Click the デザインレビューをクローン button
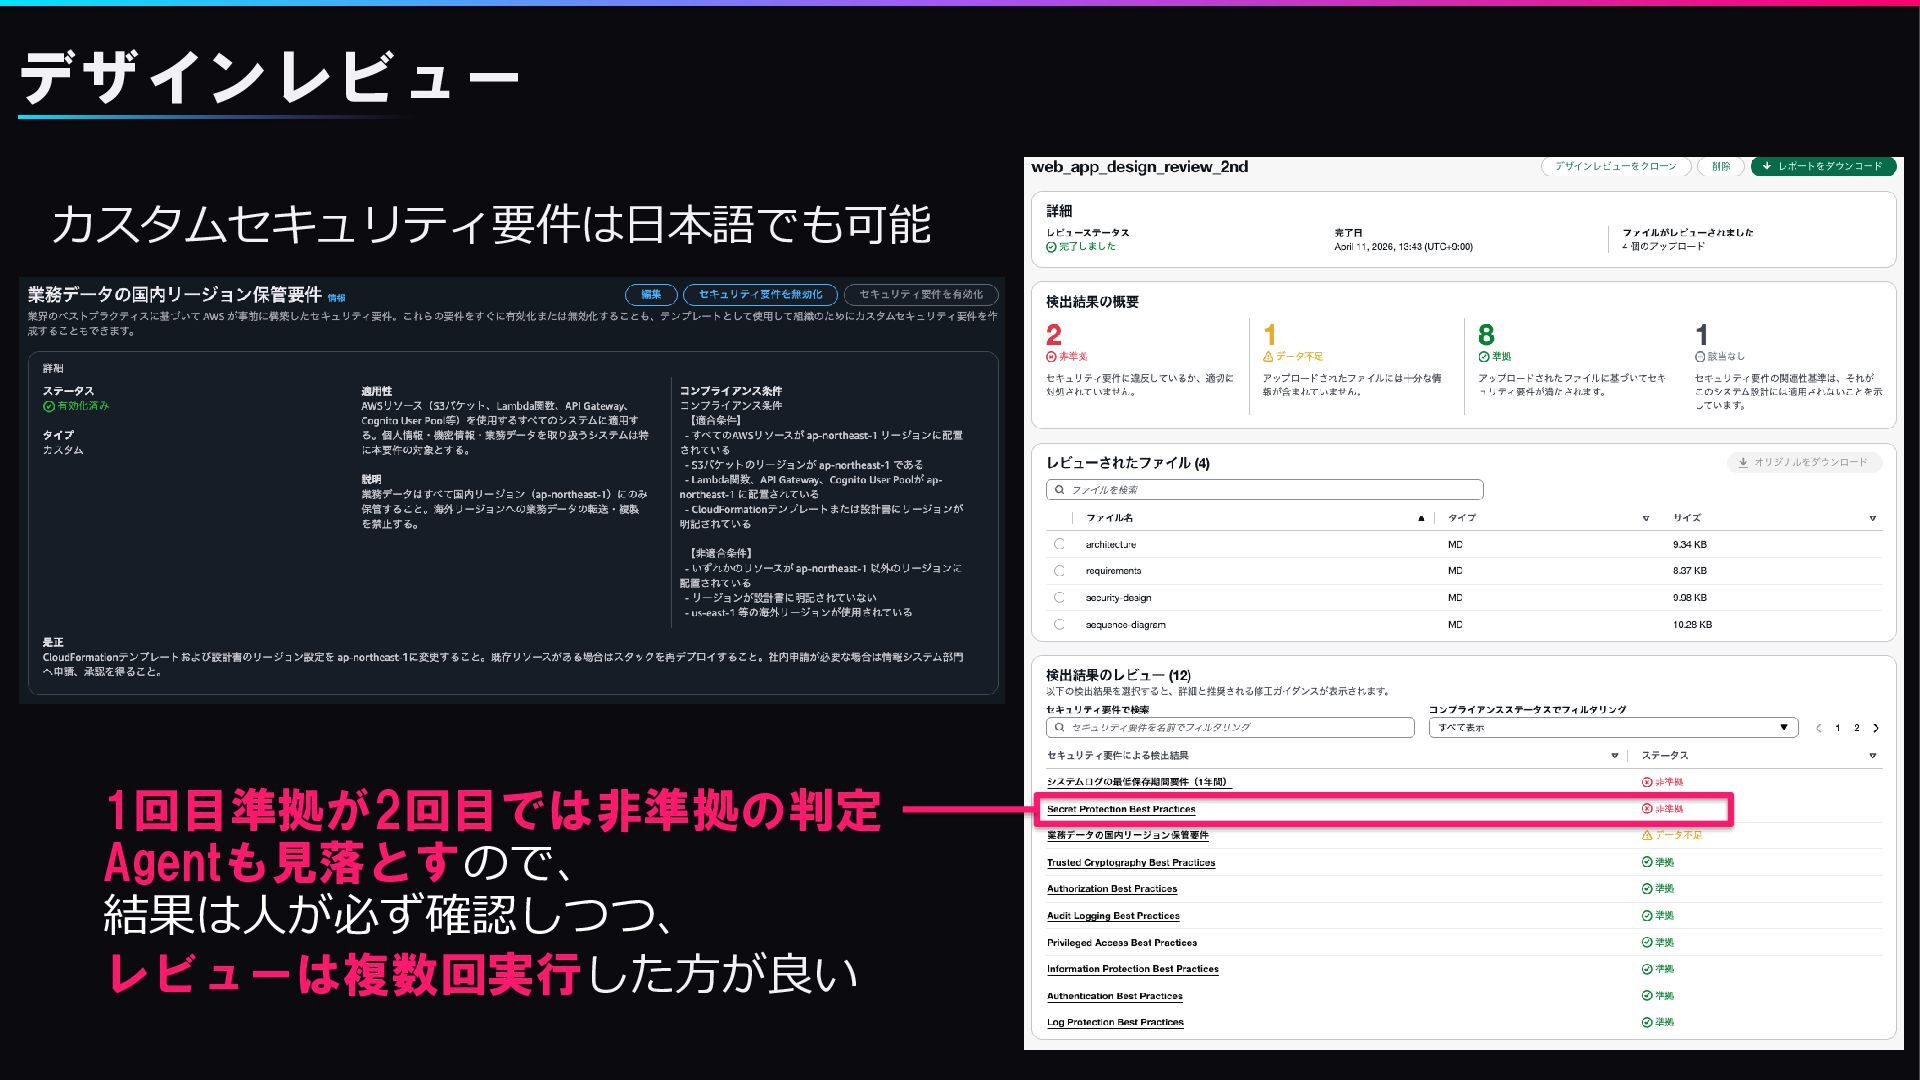The width and height of the screenshot is (1920, 1080). pyautogui.click(x=1615, y=166)
